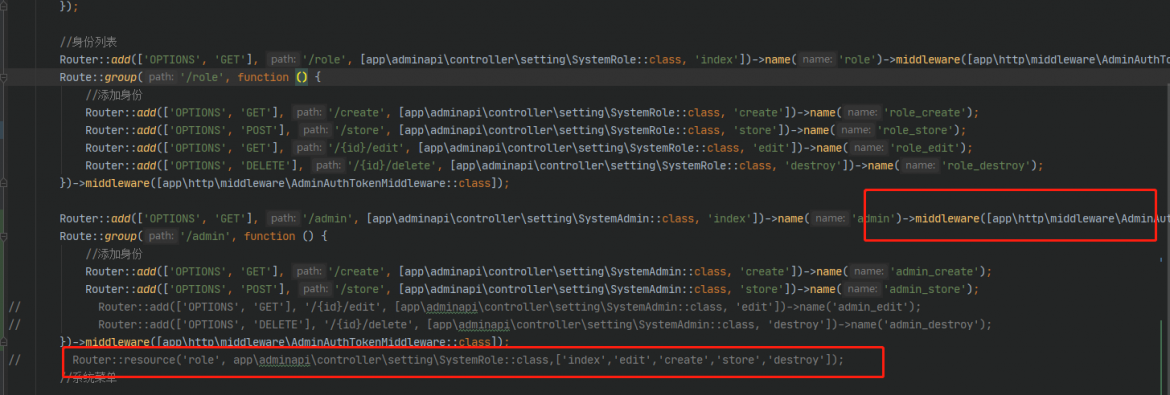Image resolution: width=1170 pixels, height=395 pixels.
Task: Click the highlighted parentheses after function in role group
Action: click(x=301, y=77)
